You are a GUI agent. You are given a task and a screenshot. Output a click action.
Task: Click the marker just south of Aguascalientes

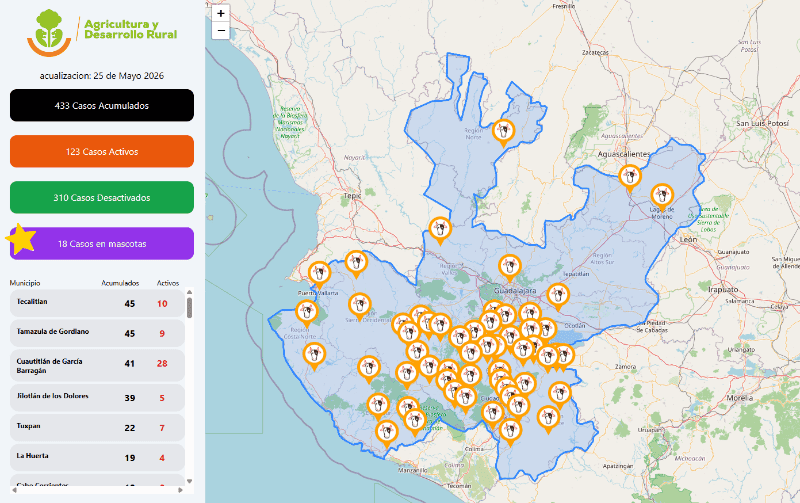(x=630, y=178)
